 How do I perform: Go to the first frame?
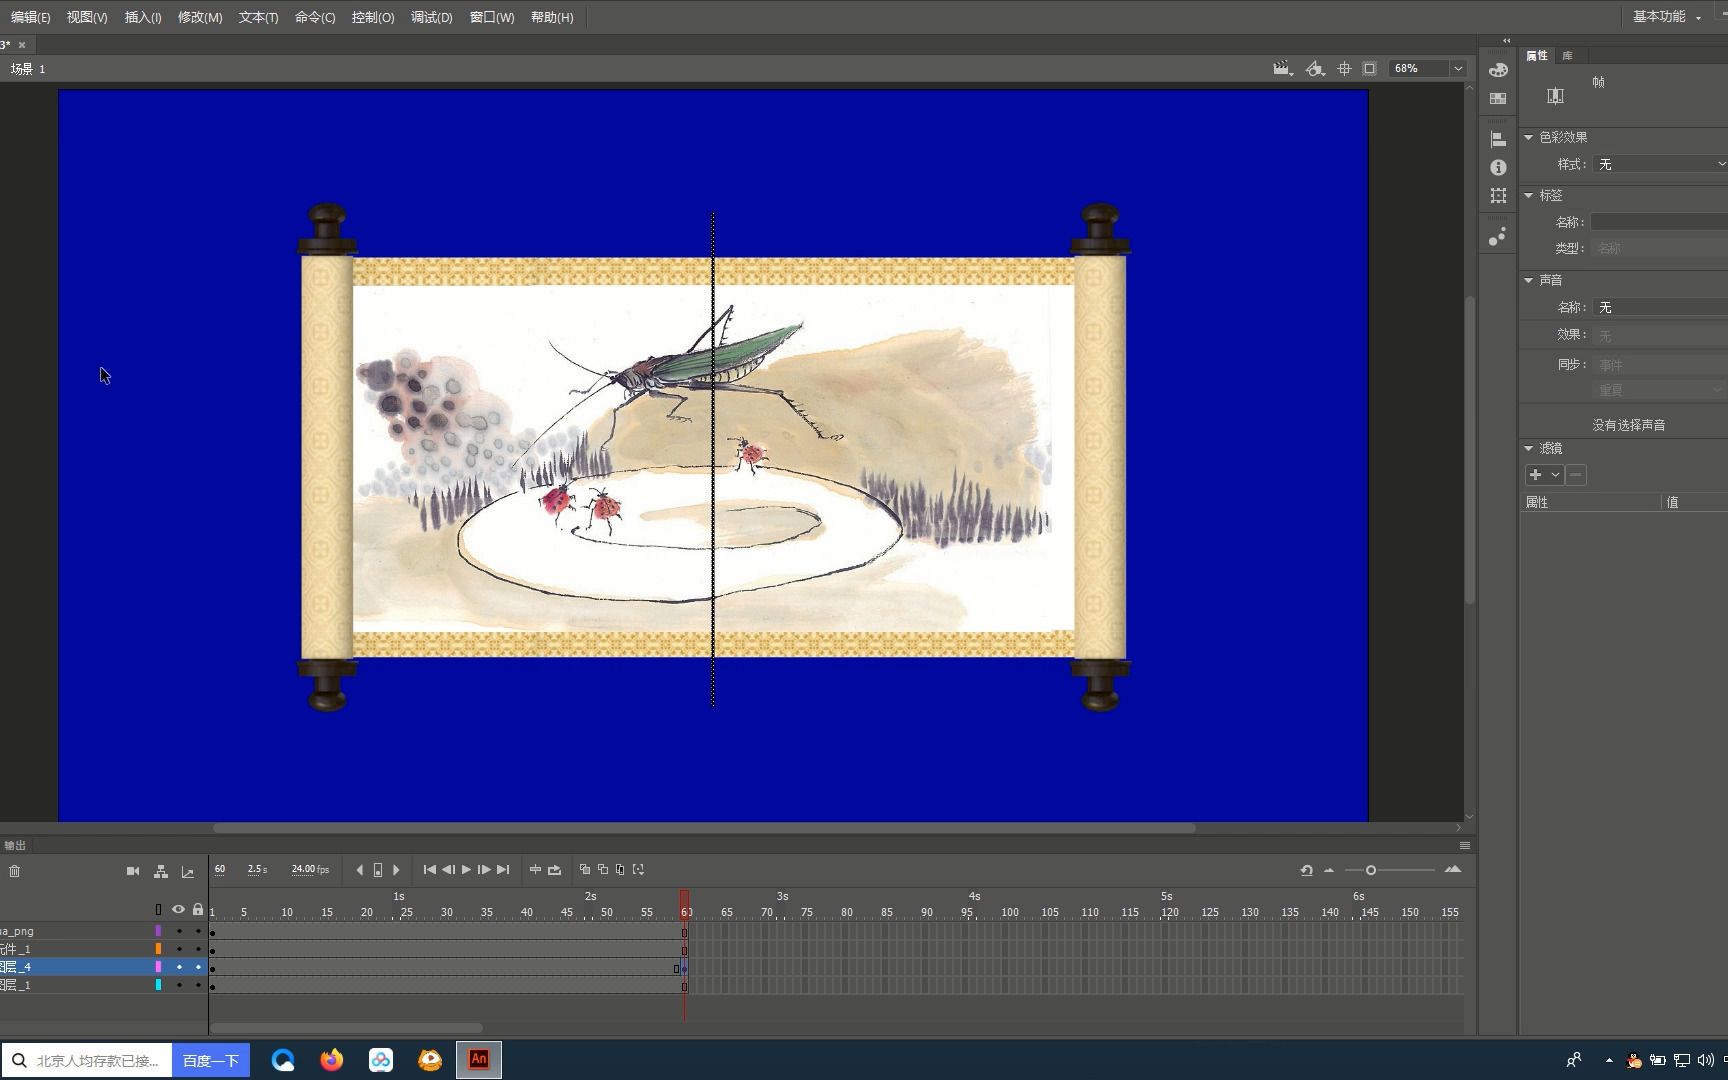[429, 870]
